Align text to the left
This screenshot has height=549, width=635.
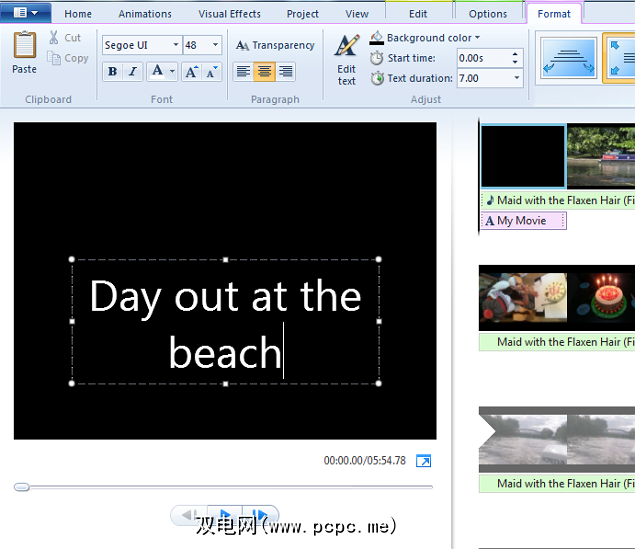(x=244, y=72)
